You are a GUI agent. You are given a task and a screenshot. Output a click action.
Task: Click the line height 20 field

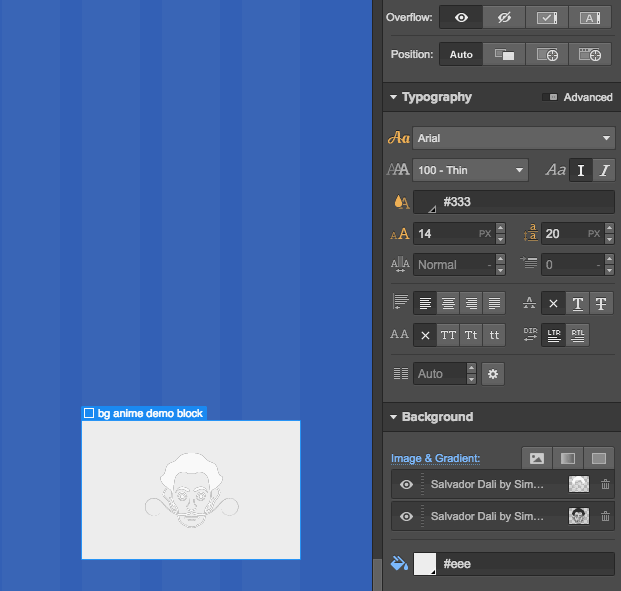[572, 234]
